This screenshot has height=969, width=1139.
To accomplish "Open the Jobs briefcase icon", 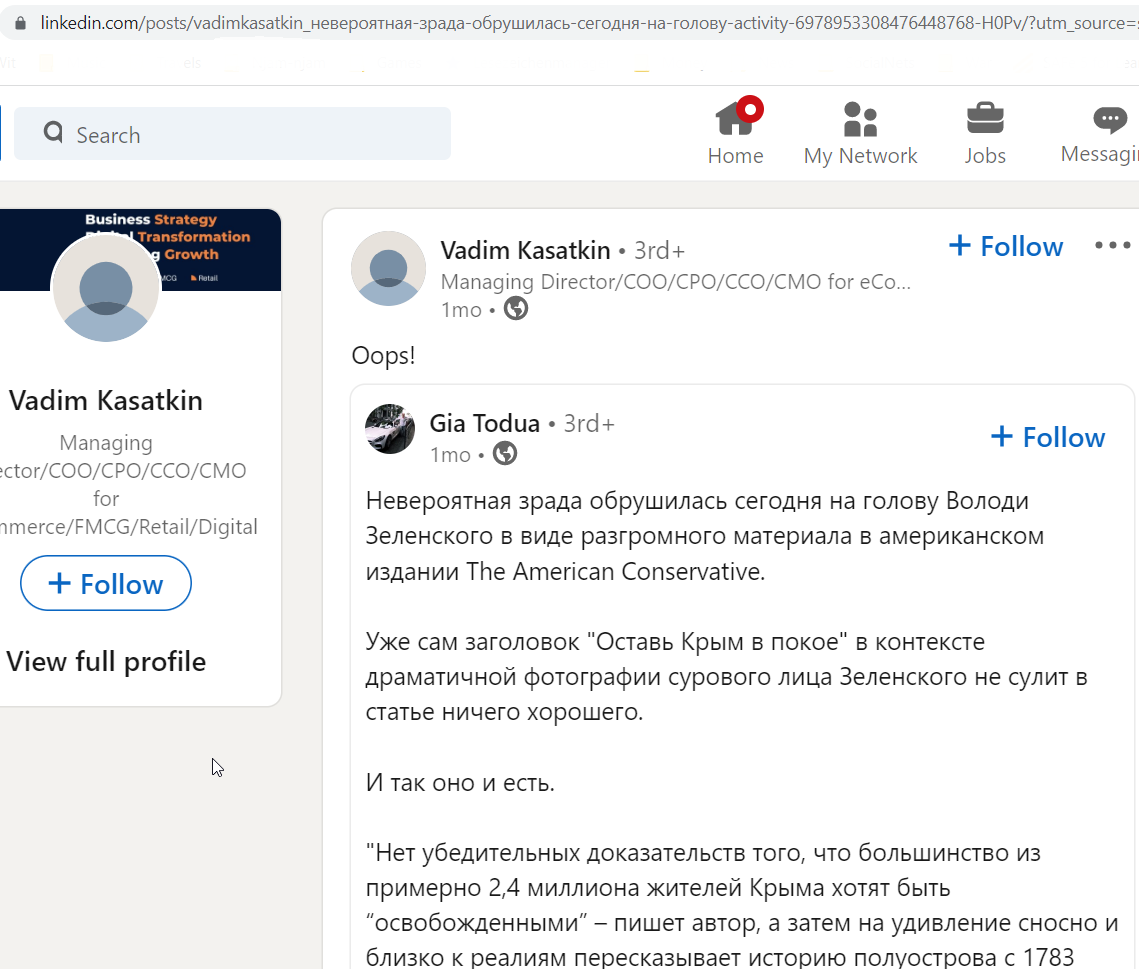I will pyautogui.click(x=985, y=118).
